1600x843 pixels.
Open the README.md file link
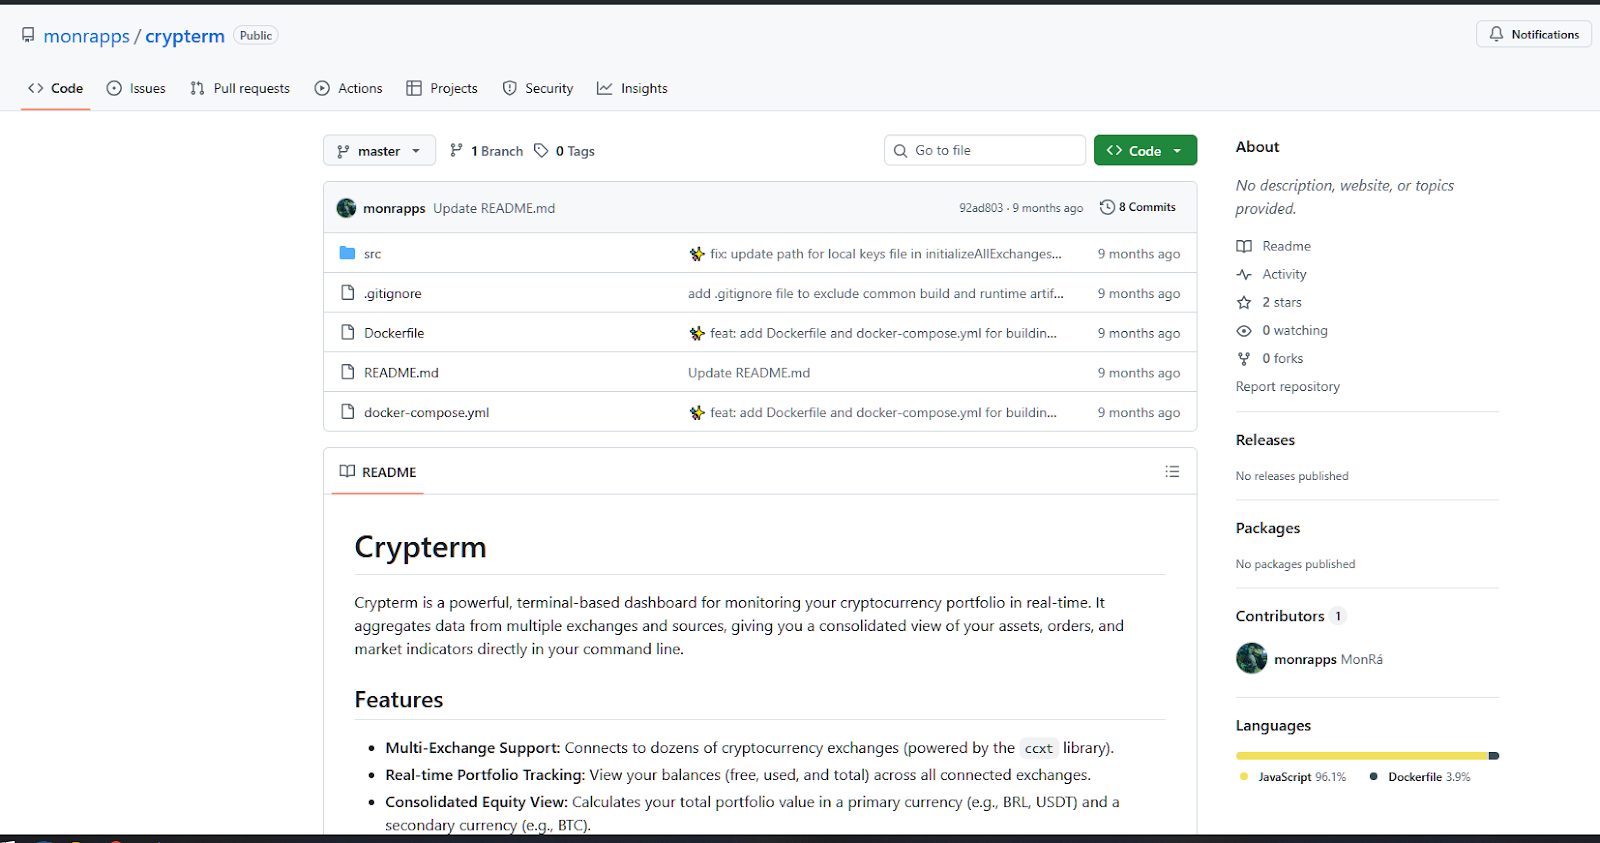[401, 372]
